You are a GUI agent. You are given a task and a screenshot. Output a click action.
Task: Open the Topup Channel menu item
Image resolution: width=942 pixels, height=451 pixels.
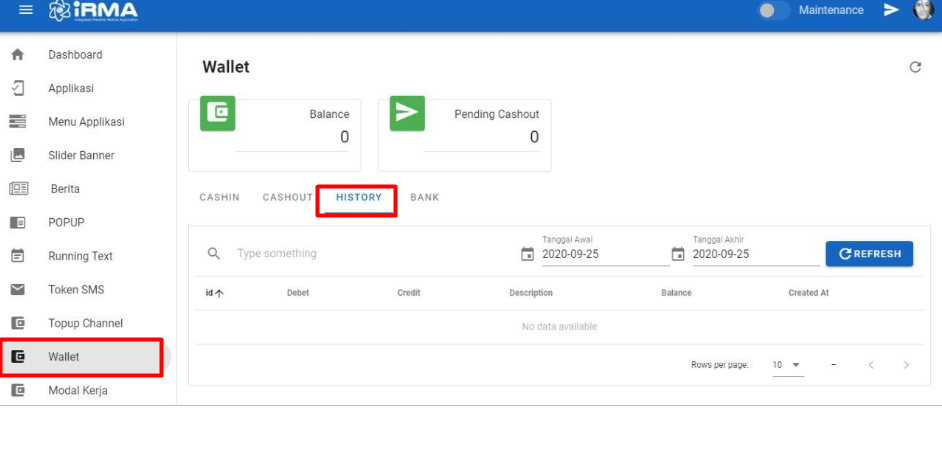(85, 323)
